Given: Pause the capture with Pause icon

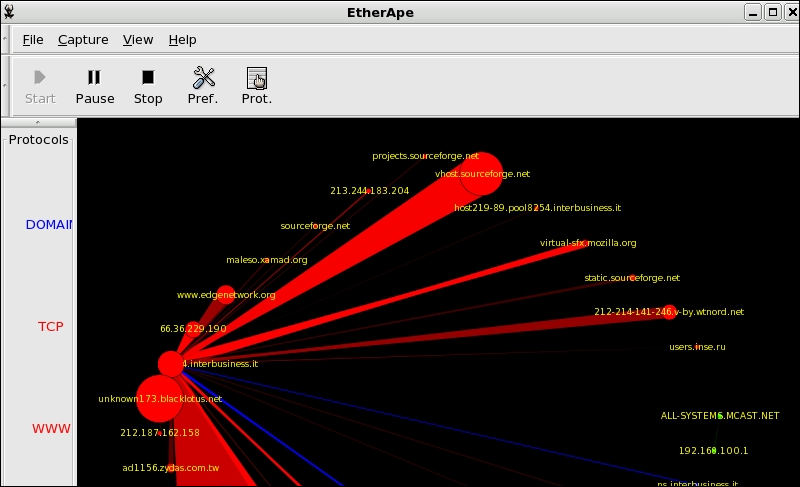Looking at the screenshot, I should pyautogui.click(x=94, y=78).
